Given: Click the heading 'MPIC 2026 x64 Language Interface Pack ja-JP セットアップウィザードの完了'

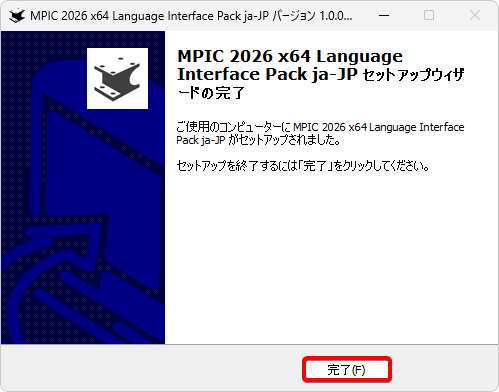Looking at the screenshot, I should point(320,74).
